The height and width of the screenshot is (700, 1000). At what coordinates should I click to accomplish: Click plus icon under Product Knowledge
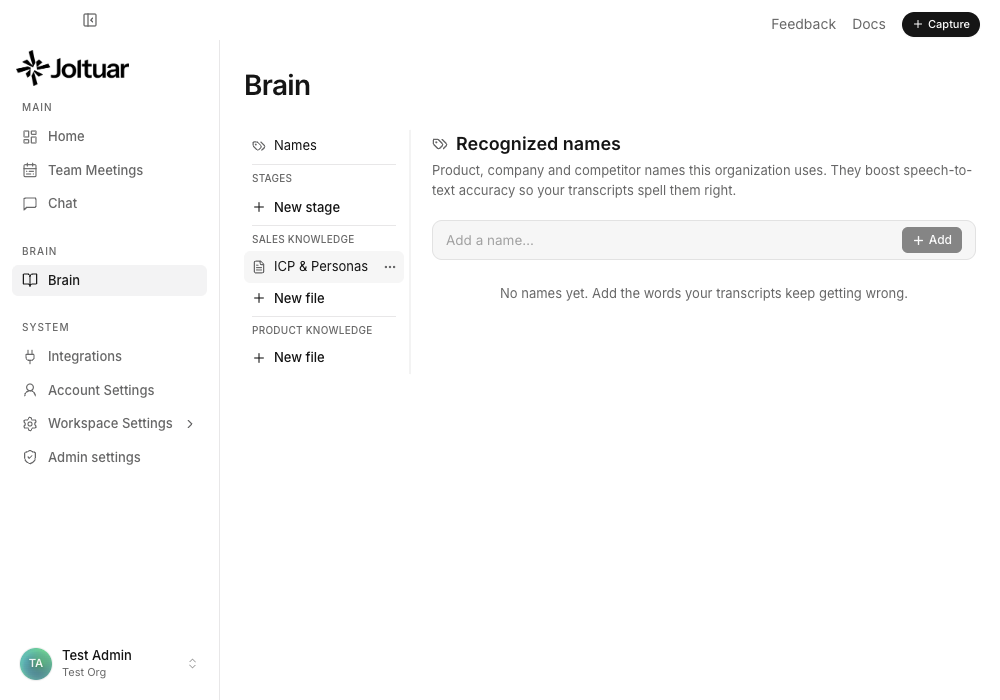click(x=259, y=358)
